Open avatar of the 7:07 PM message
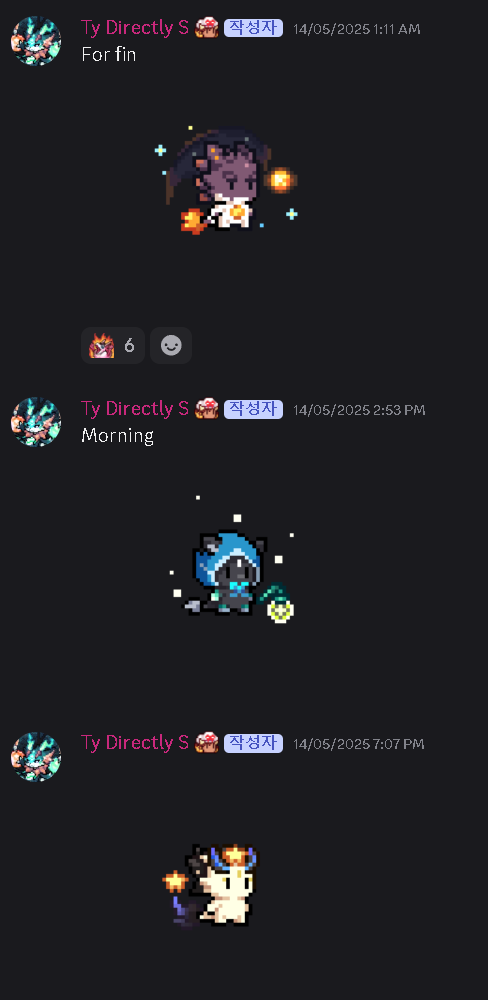This screenshot has width=488, height=1000. point(36,756)
